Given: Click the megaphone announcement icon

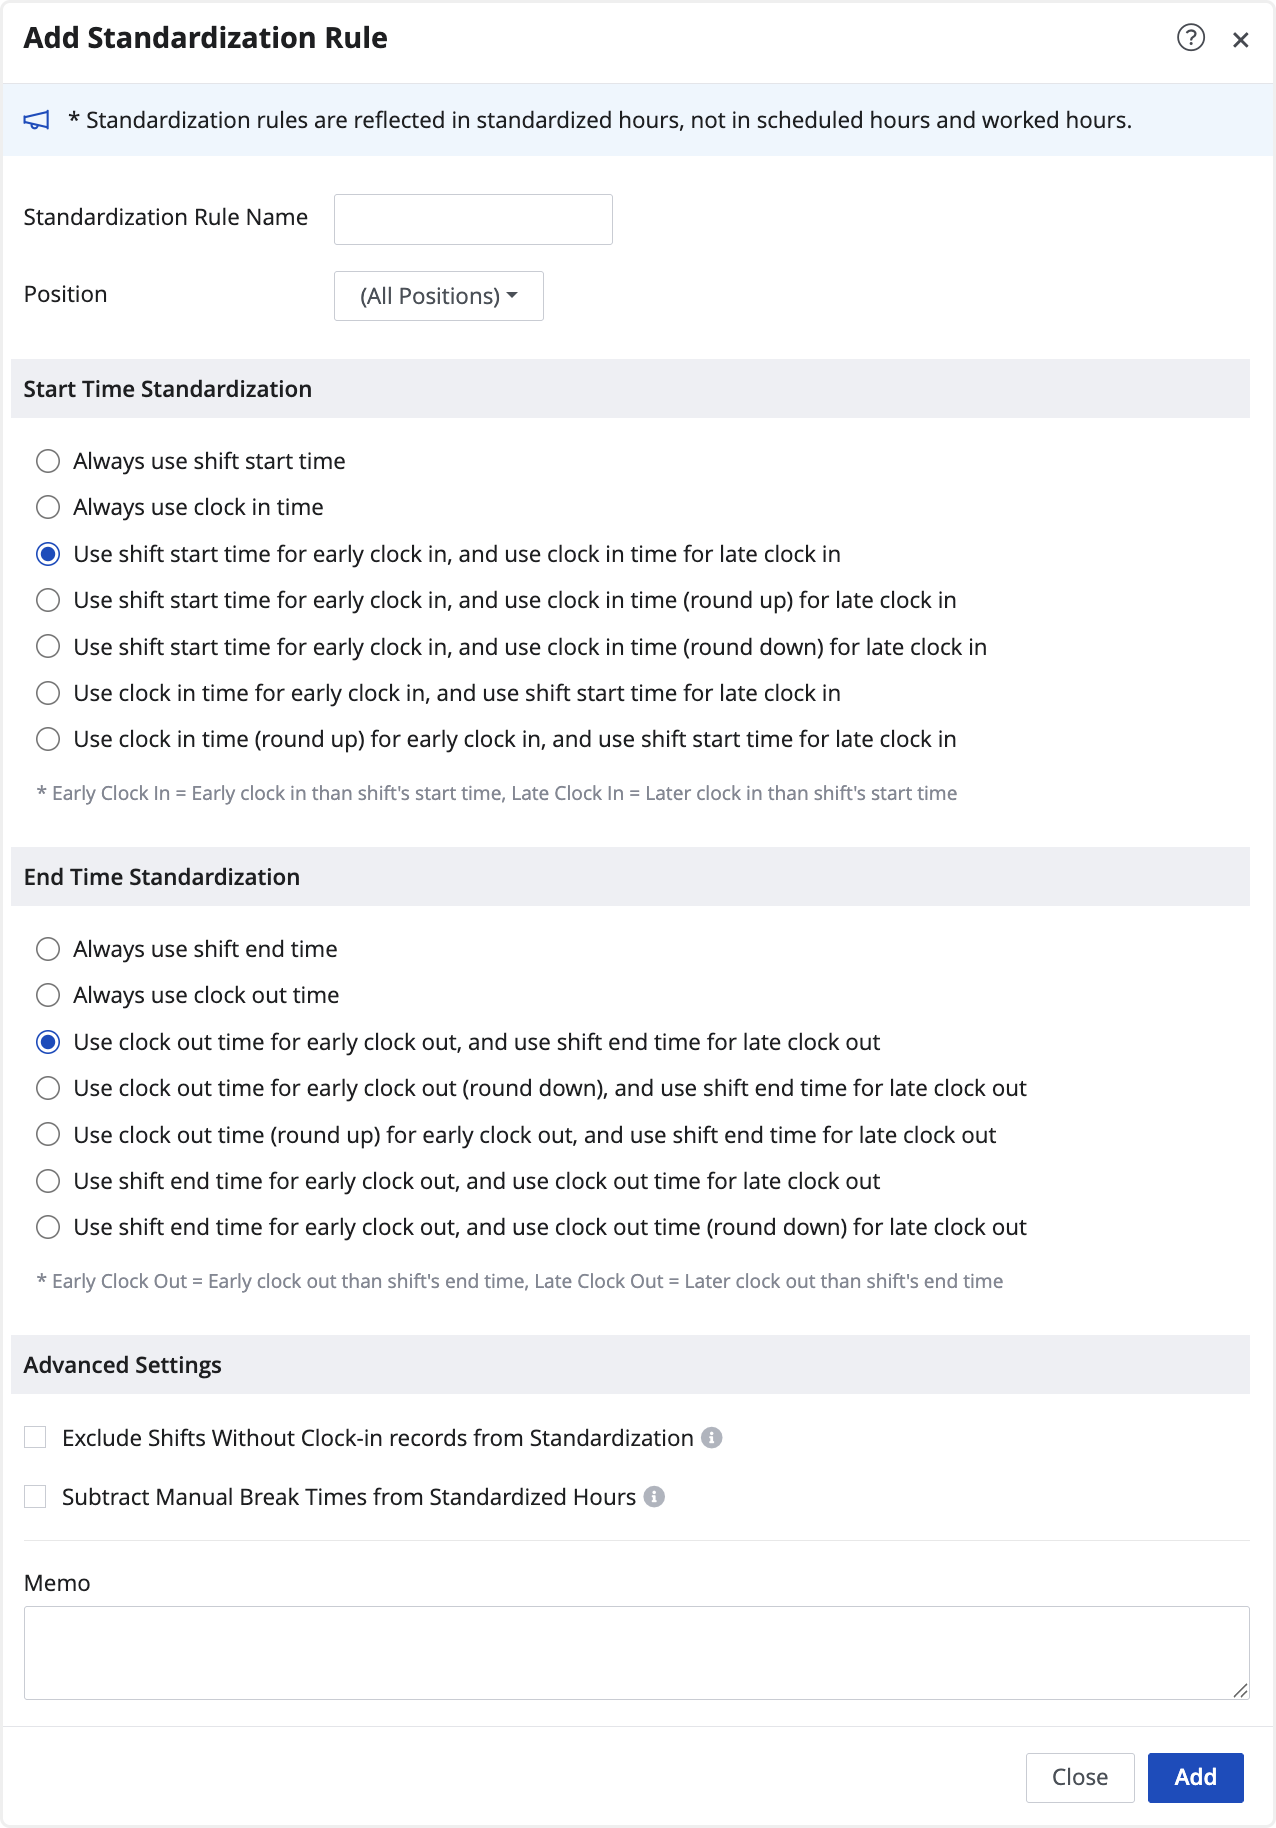Looking at the screenshot, I should pyautogui.click(x=37, y=120).
